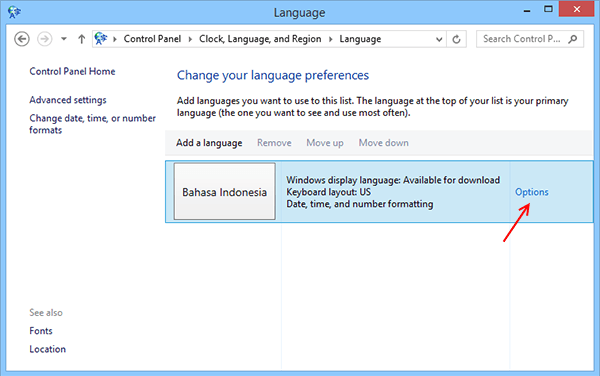Open Control Panel Home
Screen dimensions: 600x376
[x=72, y=72]
